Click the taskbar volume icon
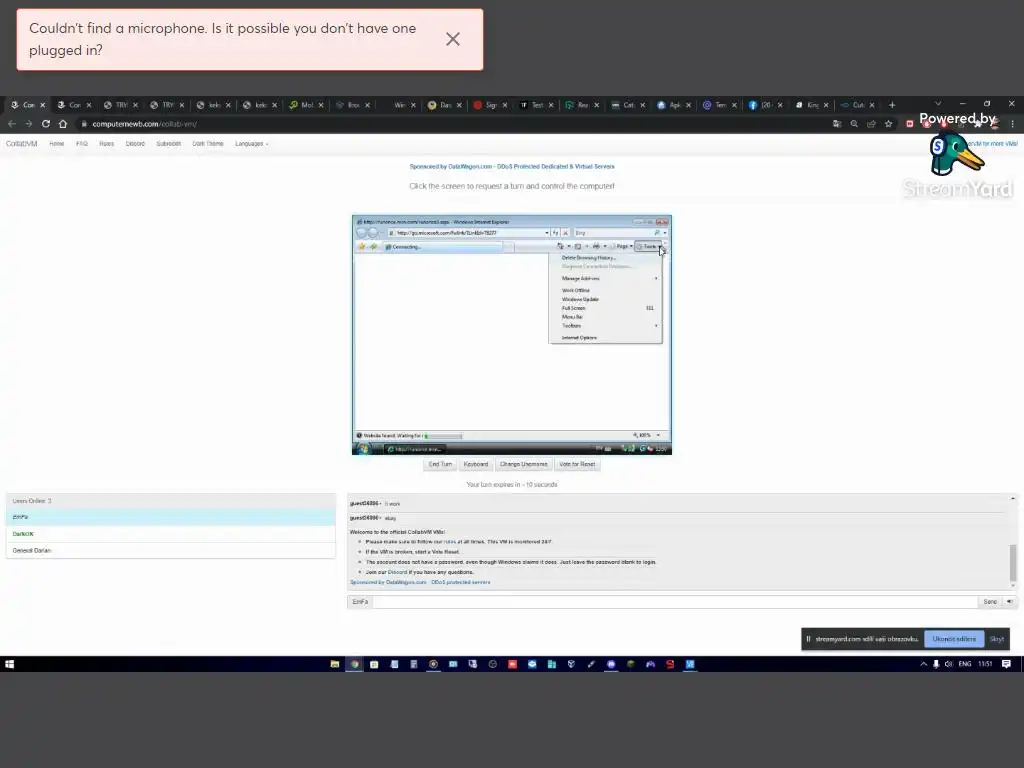The height and width of the screenshot is (768, 1024). (x=948, y=664)
